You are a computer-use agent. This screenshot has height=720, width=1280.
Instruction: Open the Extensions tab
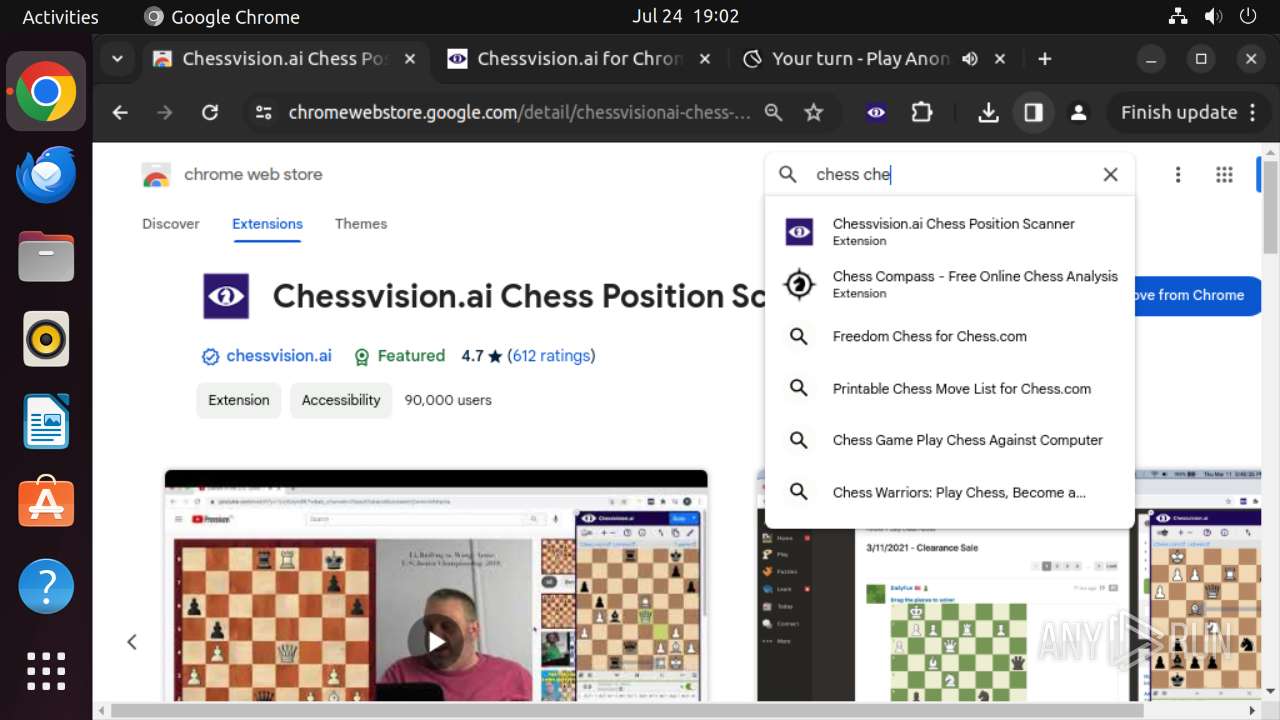click(267, 224)
